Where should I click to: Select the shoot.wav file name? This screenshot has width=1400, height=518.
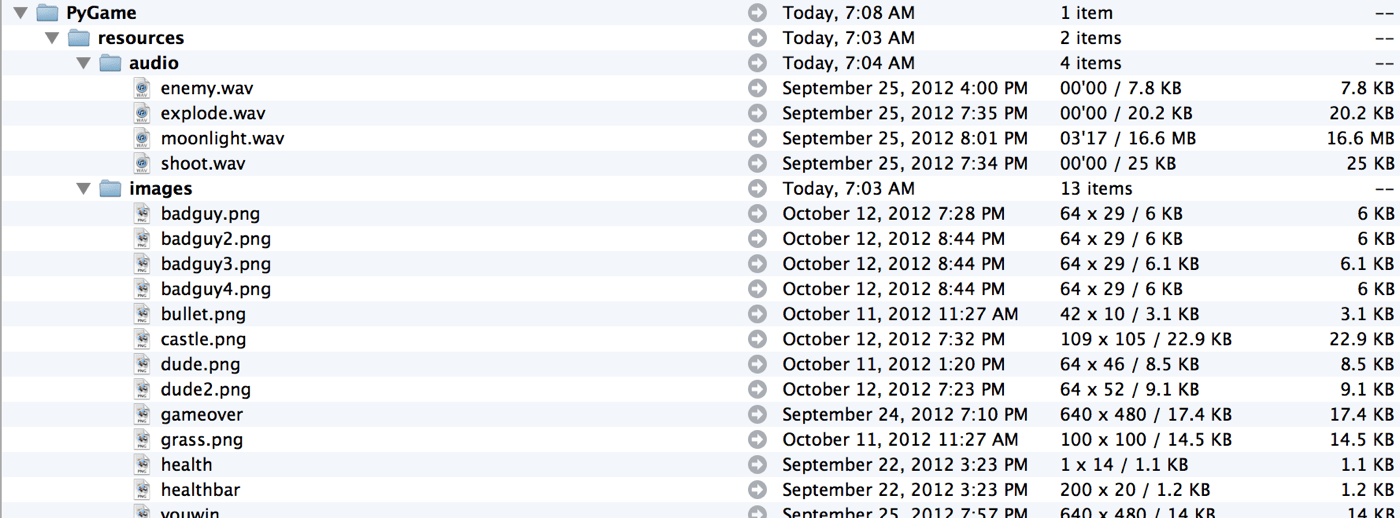(x=202, y=163)
